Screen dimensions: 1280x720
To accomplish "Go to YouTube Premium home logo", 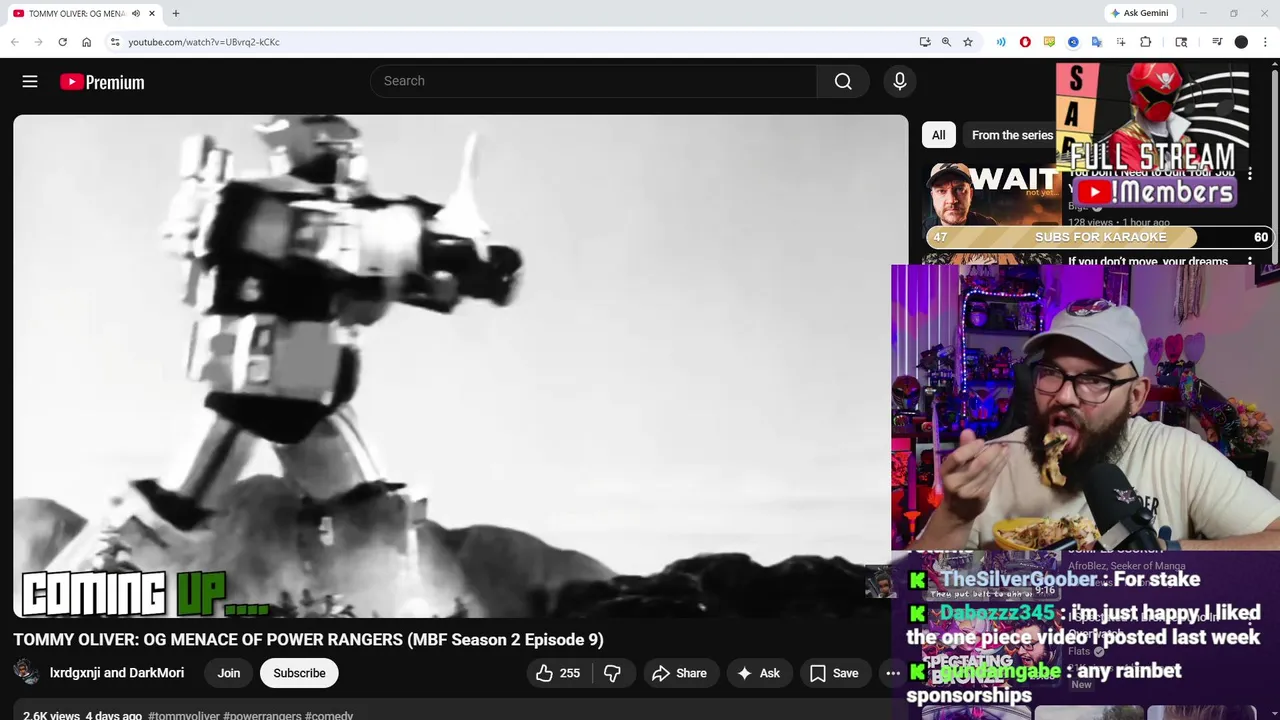I will pyautogui.click(x=102, y=82).
